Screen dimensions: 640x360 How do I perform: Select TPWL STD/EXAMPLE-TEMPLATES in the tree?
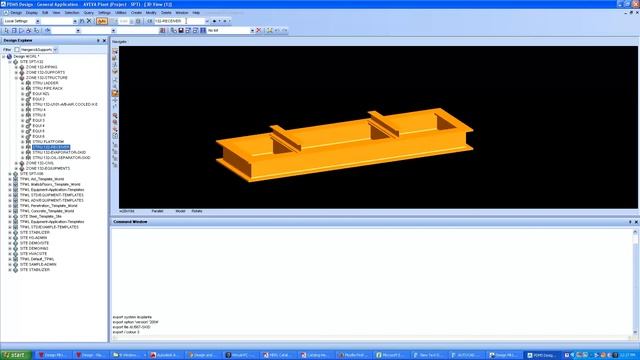tap(49, 227)
